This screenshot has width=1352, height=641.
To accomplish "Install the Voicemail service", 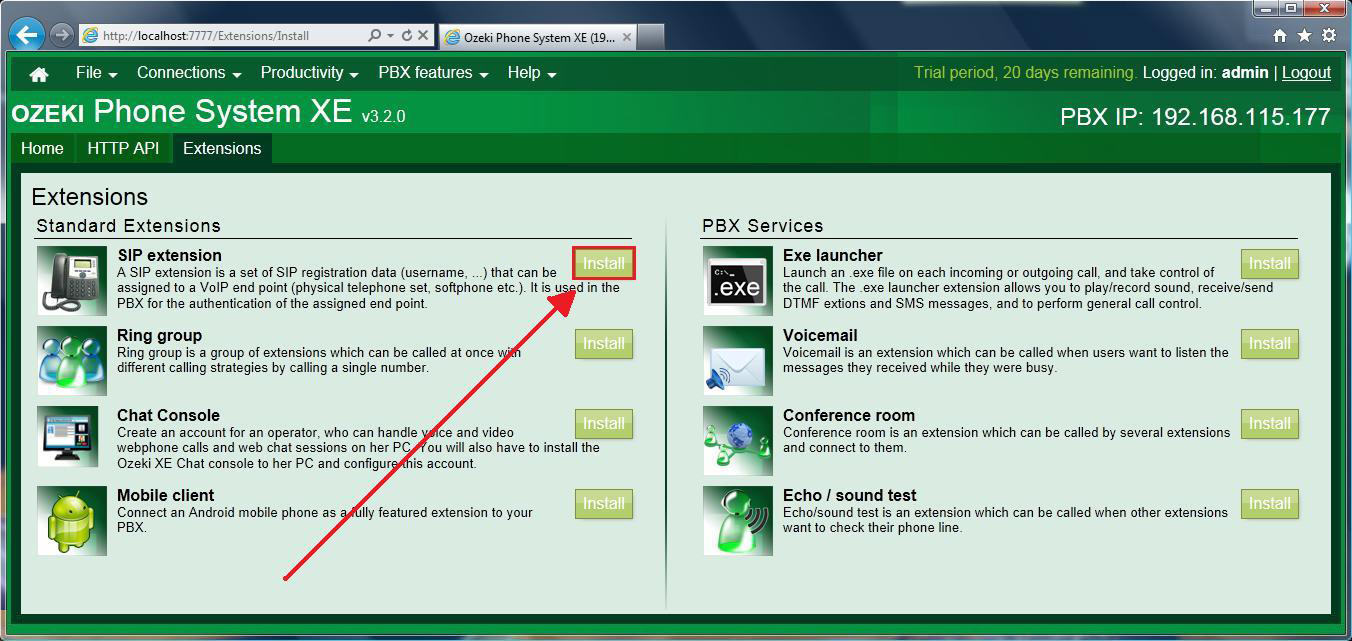I will [x=1270, y=344].
